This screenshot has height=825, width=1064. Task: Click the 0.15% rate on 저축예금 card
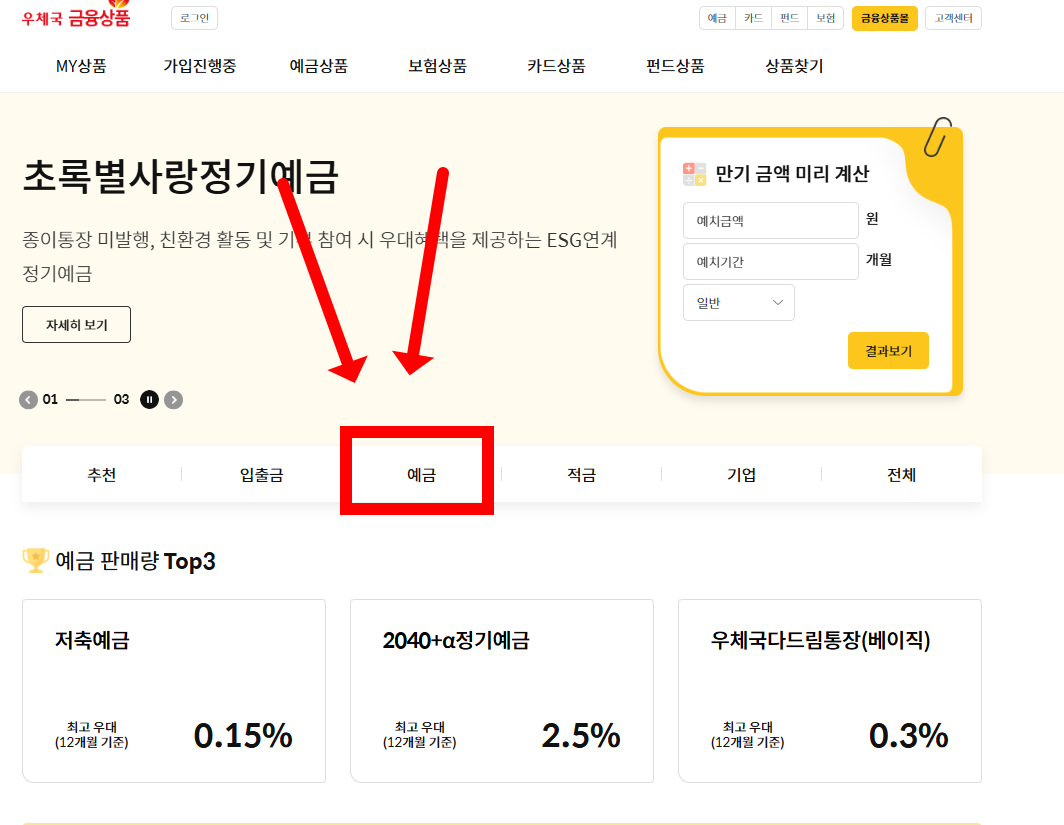243,735
